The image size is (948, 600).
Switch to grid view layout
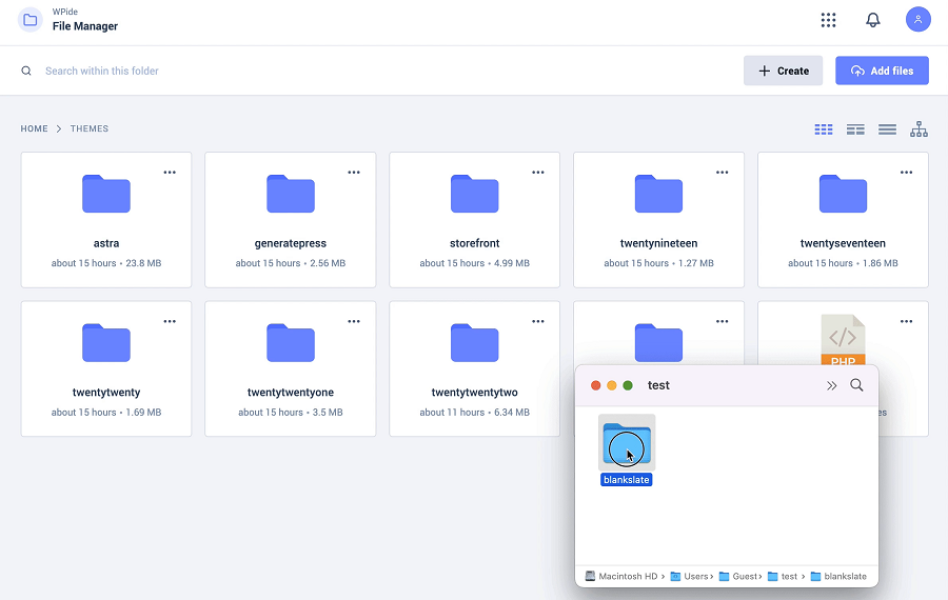click(x=823, y=129)
